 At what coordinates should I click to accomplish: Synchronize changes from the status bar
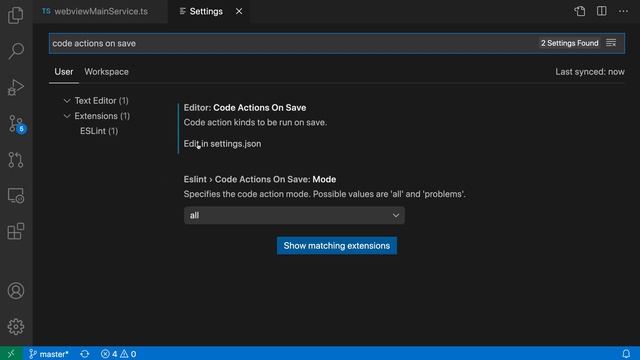click(x=84, y=354)
